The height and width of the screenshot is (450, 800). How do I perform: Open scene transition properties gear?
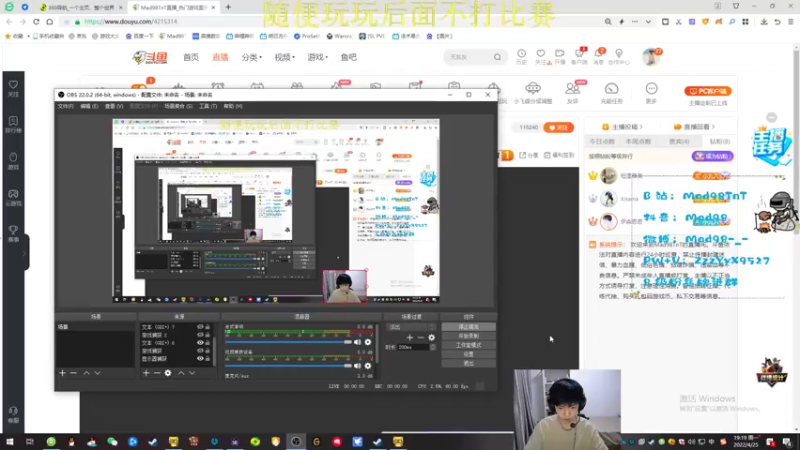[432, 337]
